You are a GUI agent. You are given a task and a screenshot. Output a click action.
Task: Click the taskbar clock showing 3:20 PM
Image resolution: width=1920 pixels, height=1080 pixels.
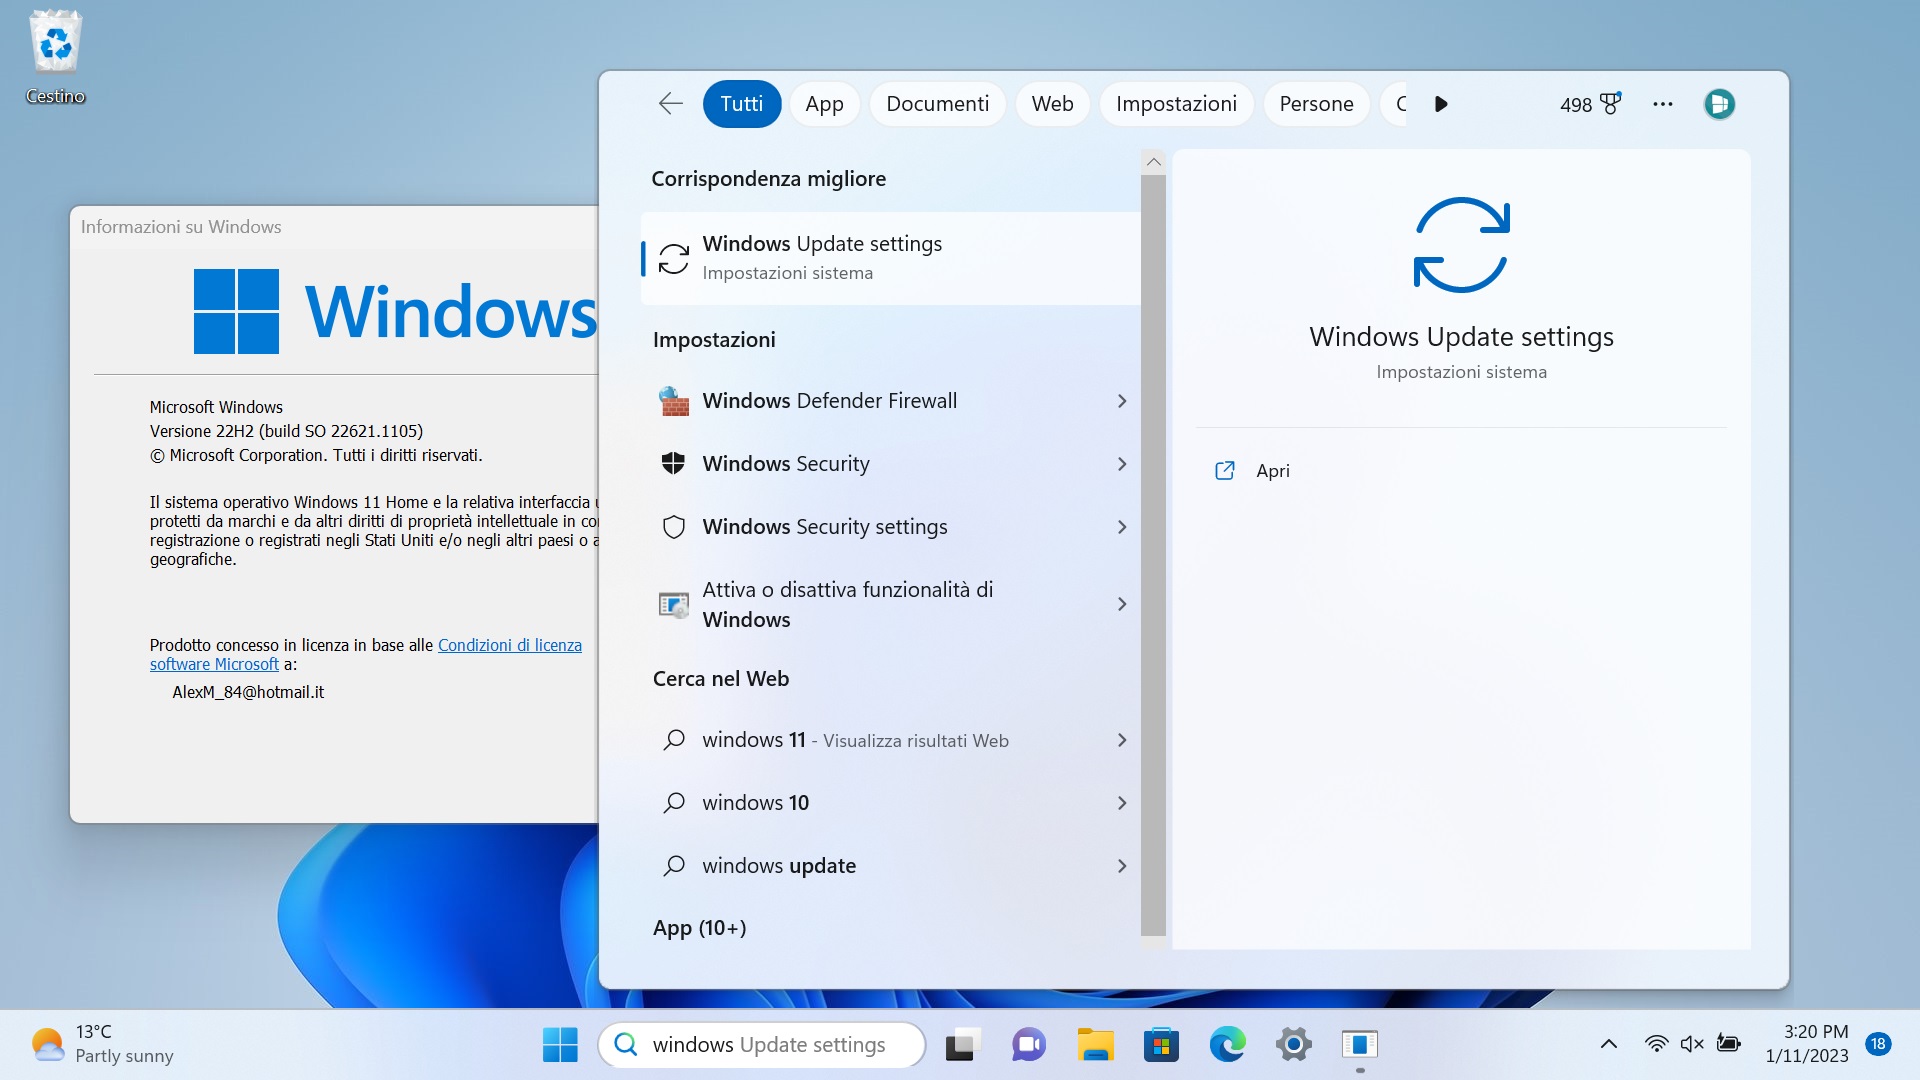coord(1807,1044)
